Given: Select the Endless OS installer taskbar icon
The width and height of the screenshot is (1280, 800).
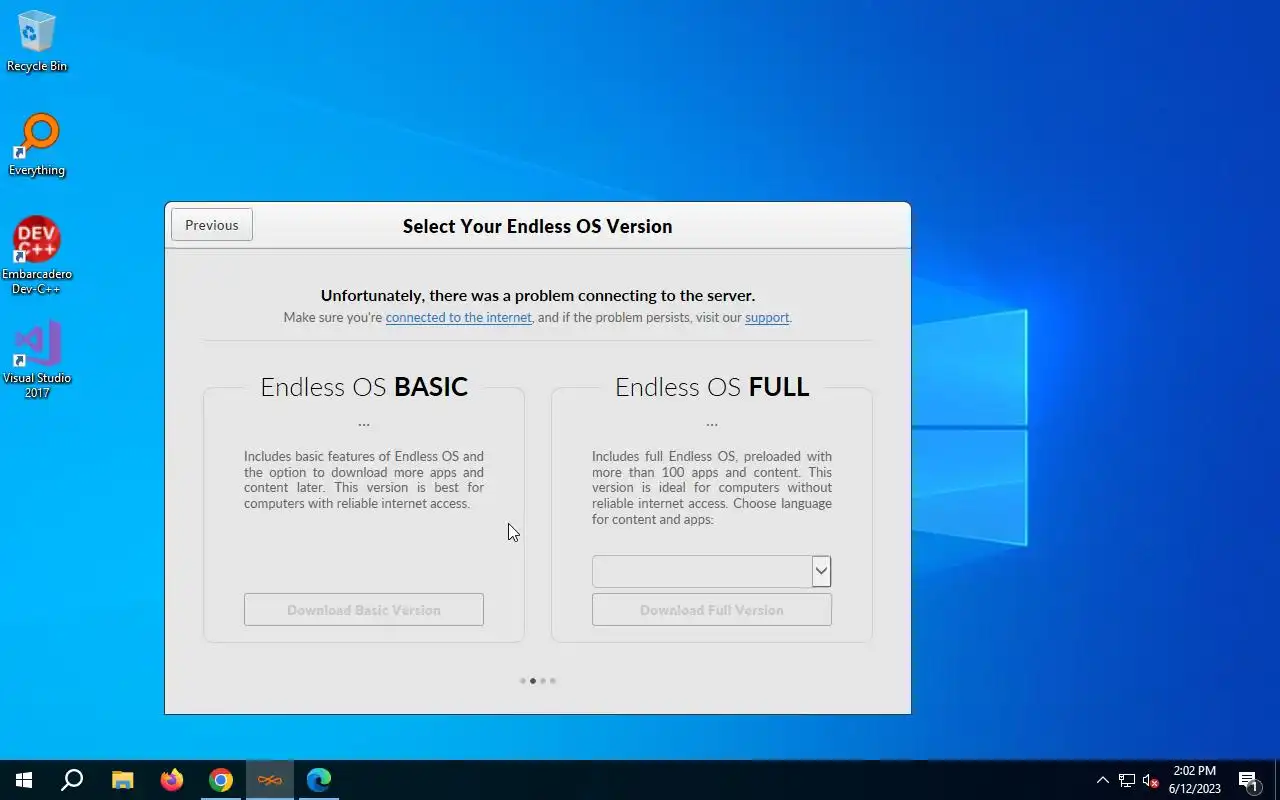Looking at the screenshot, I should click(x=270, y=780).
